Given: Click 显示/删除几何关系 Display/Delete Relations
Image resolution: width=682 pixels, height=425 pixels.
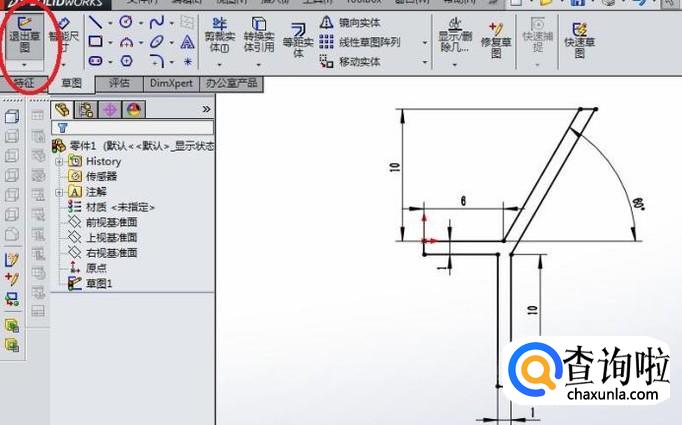Looking at the screenshot, I should coord(455,35).
